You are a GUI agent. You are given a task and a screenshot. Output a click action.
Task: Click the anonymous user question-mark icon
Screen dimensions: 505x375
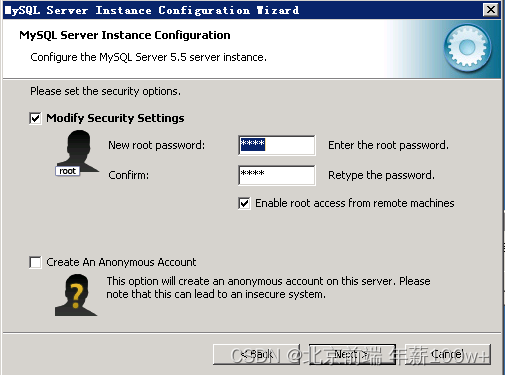[76, 295]
